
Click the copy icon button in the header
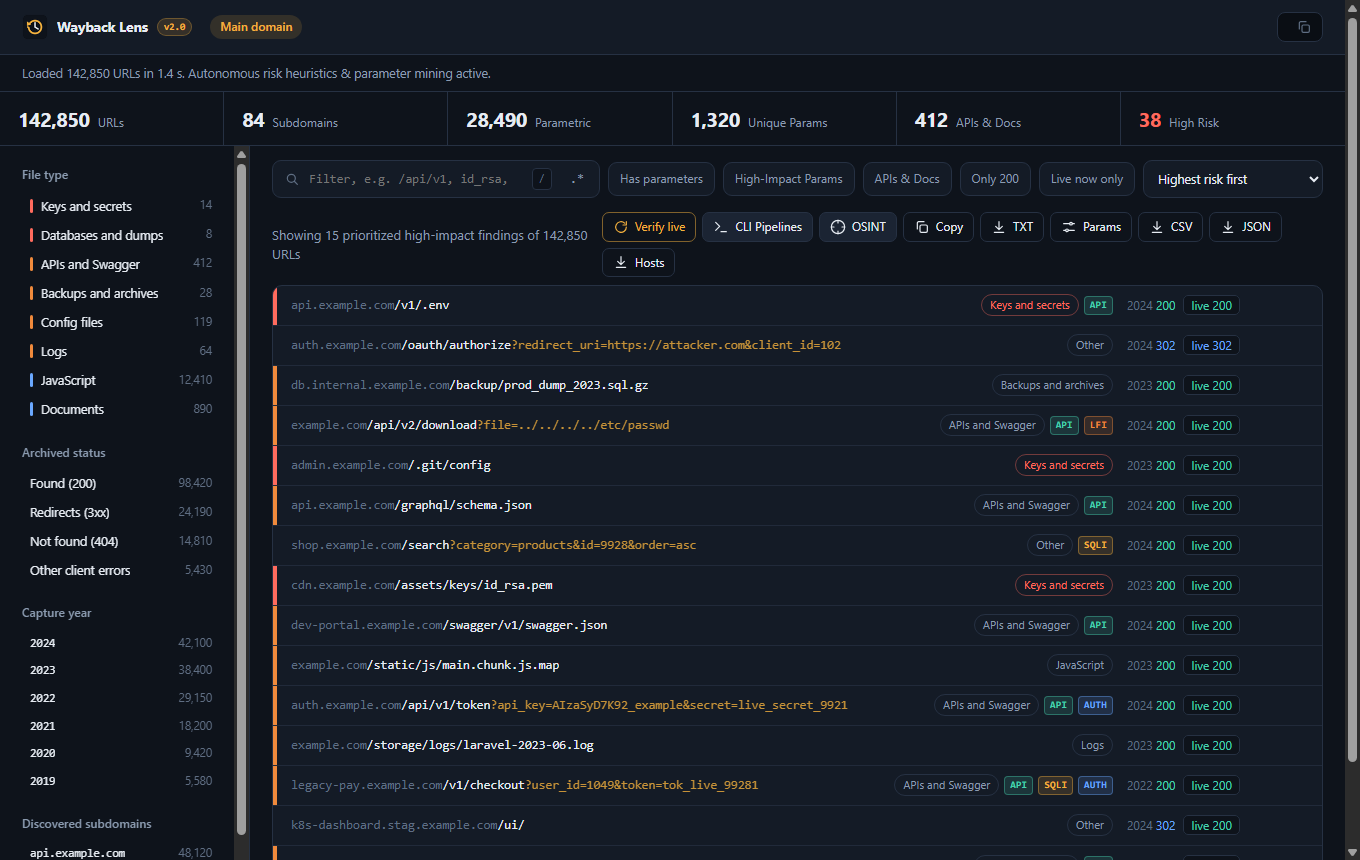pyautogui.click(x=1300, y=27)
